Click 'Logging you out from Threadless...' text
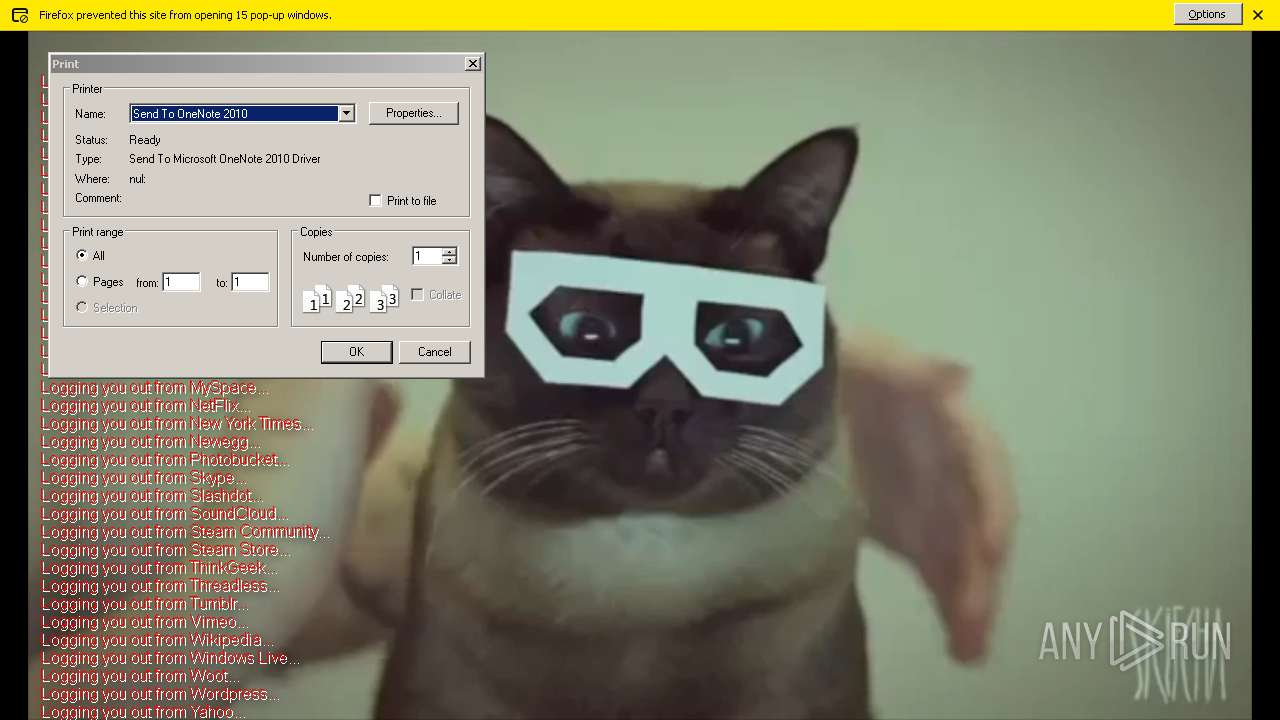The image size is (1280, 720). [x=160, y=586]
